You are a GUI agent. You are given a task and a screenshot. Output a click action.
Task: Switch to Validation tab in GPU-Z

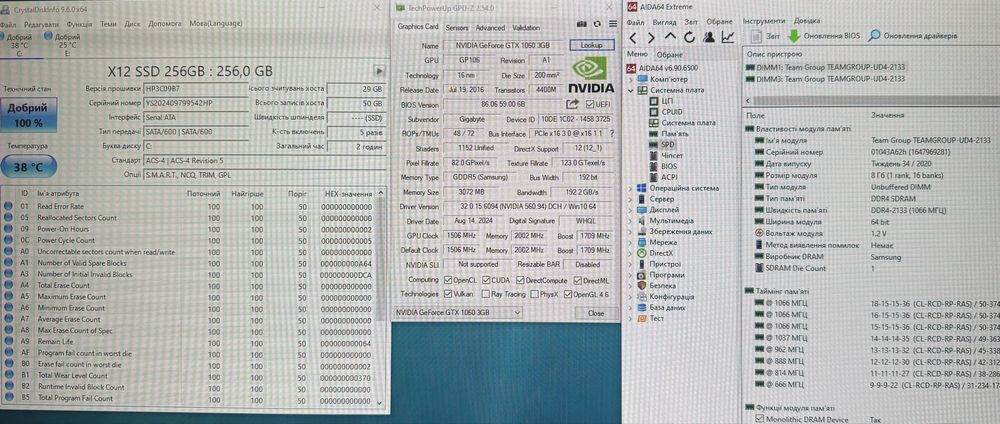(526, 27)
